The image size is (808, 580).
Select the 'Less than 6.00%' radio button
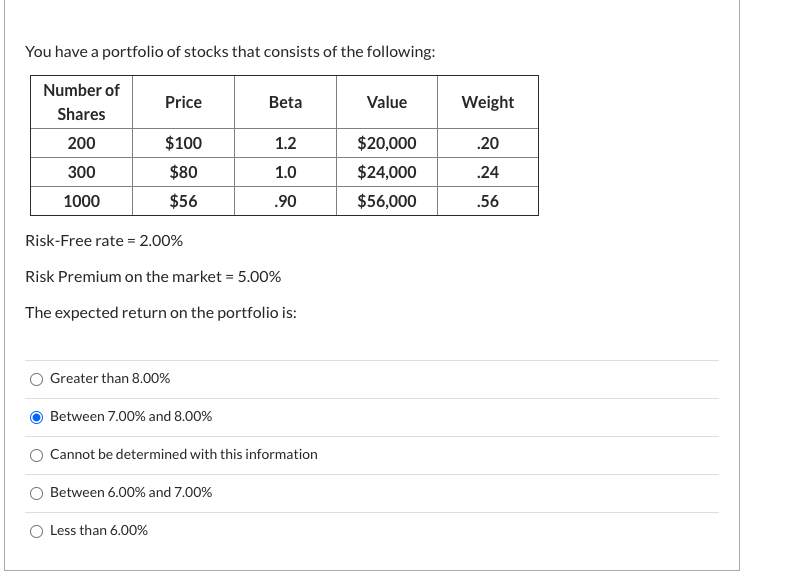point(36,531)
